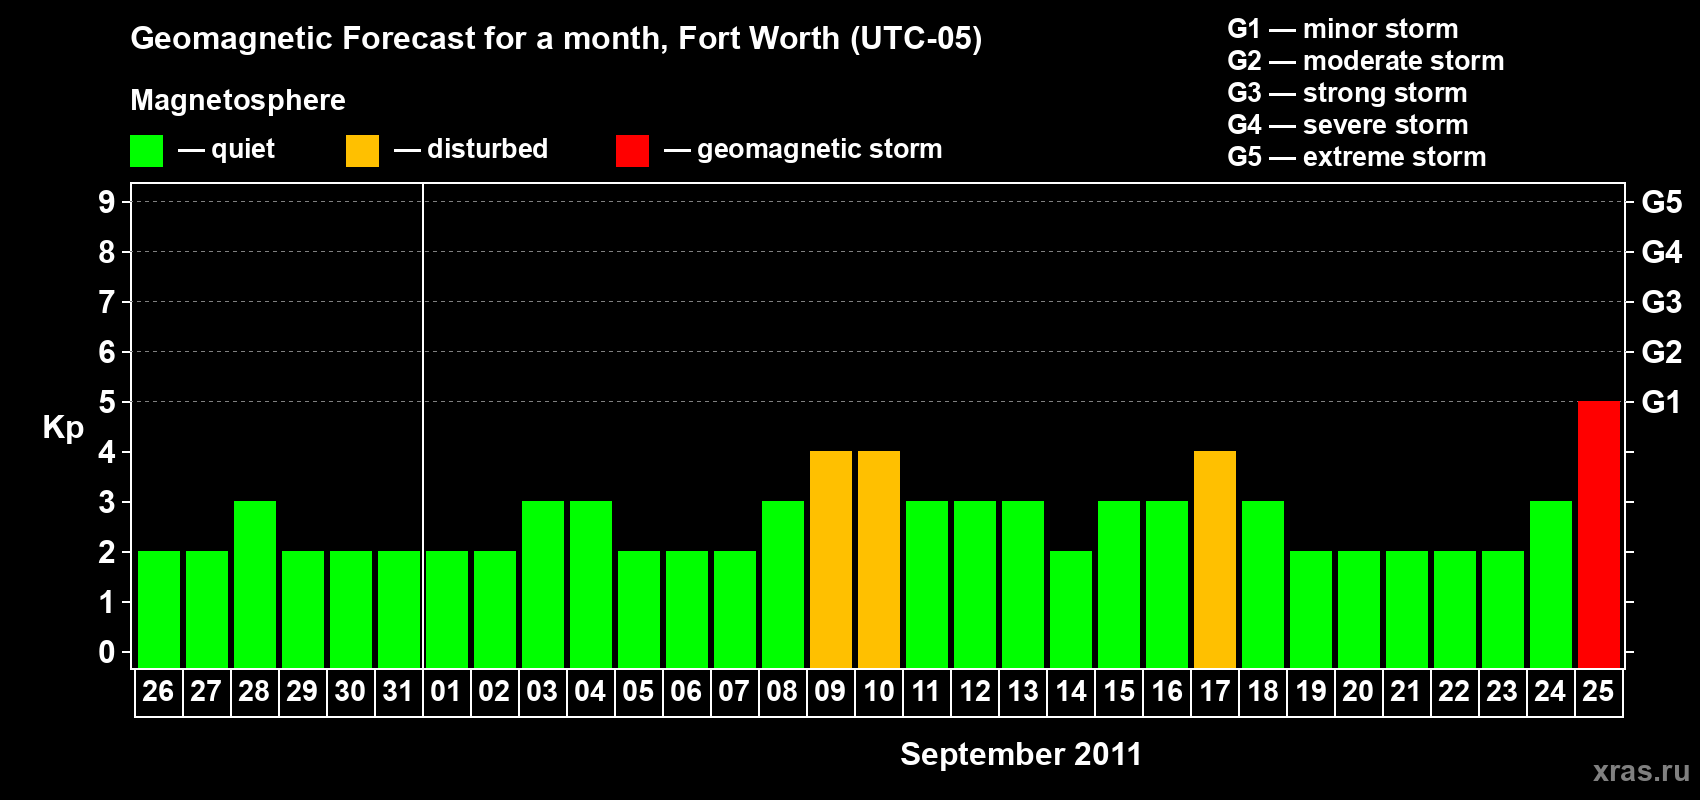1700x800 pixels.
Task: Click date label 20 on x-axis
Action: 1358,692
